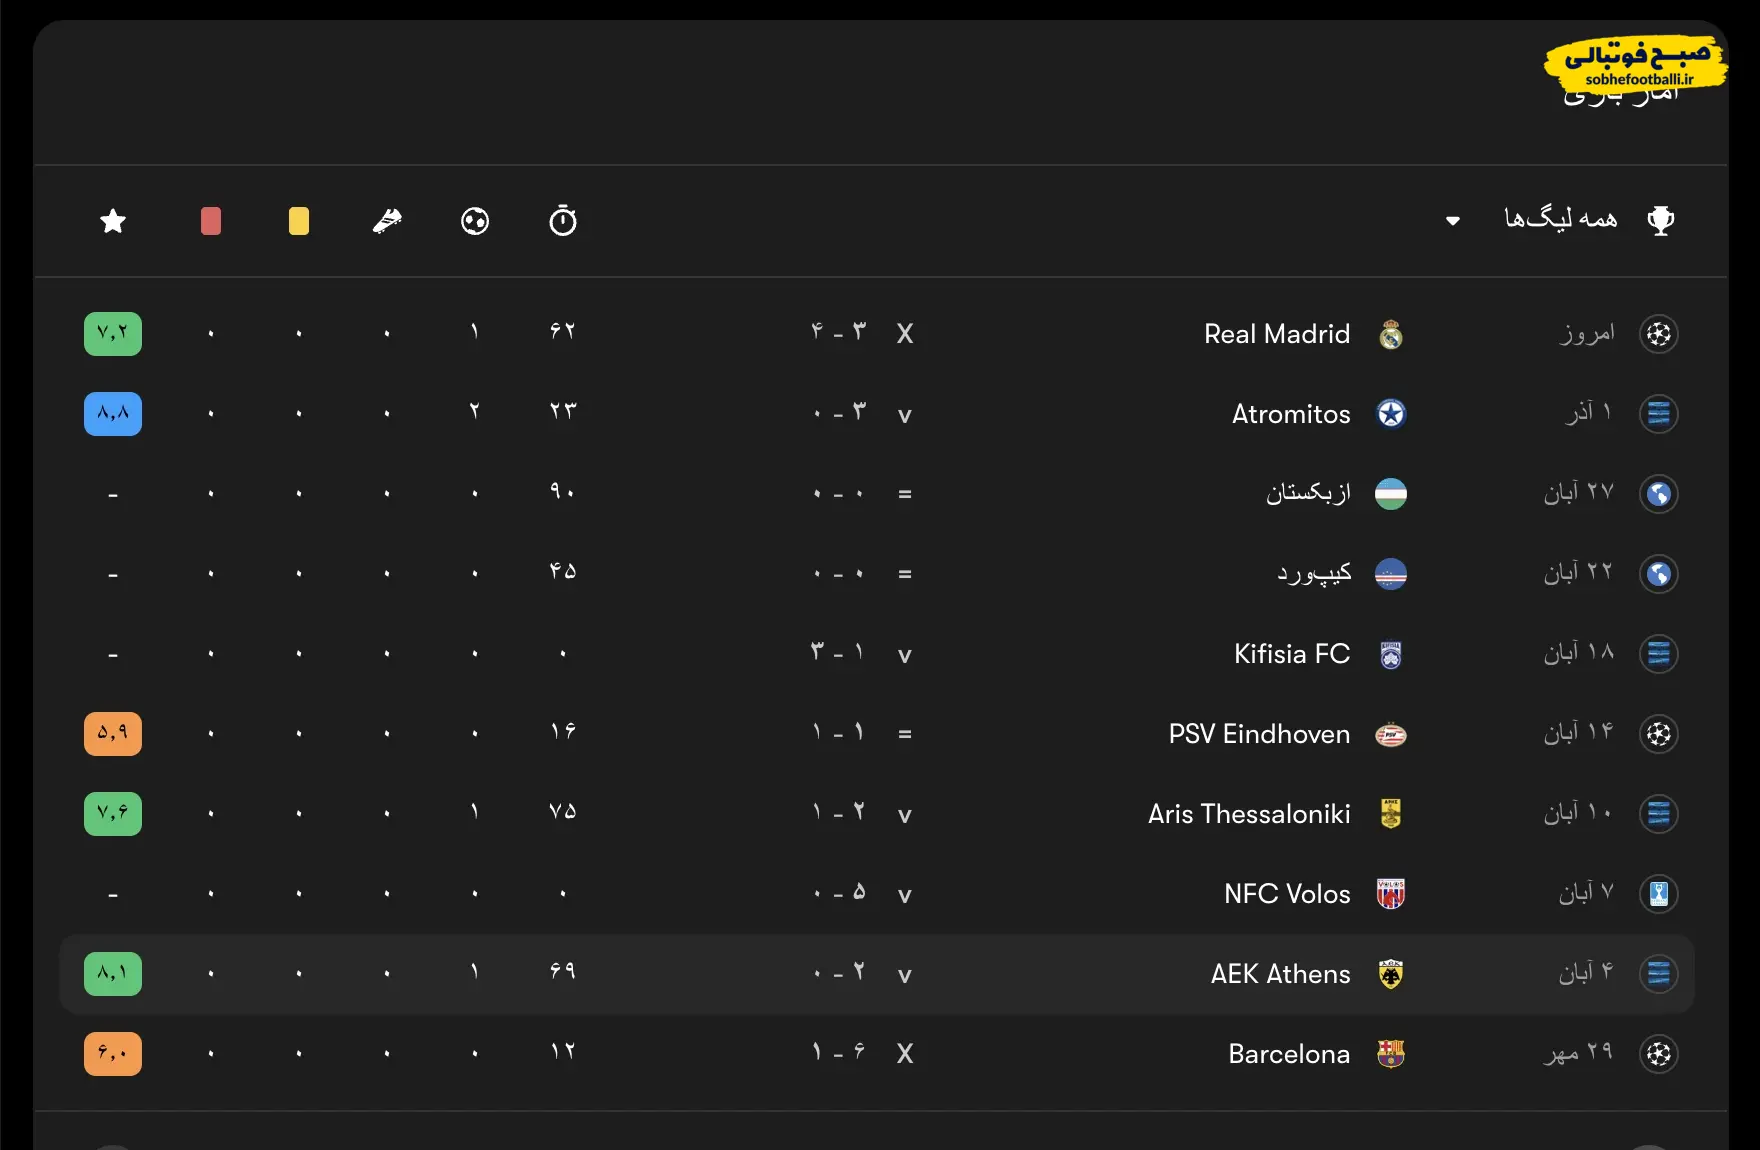Click the red card column icon

(x=211, y=221)
